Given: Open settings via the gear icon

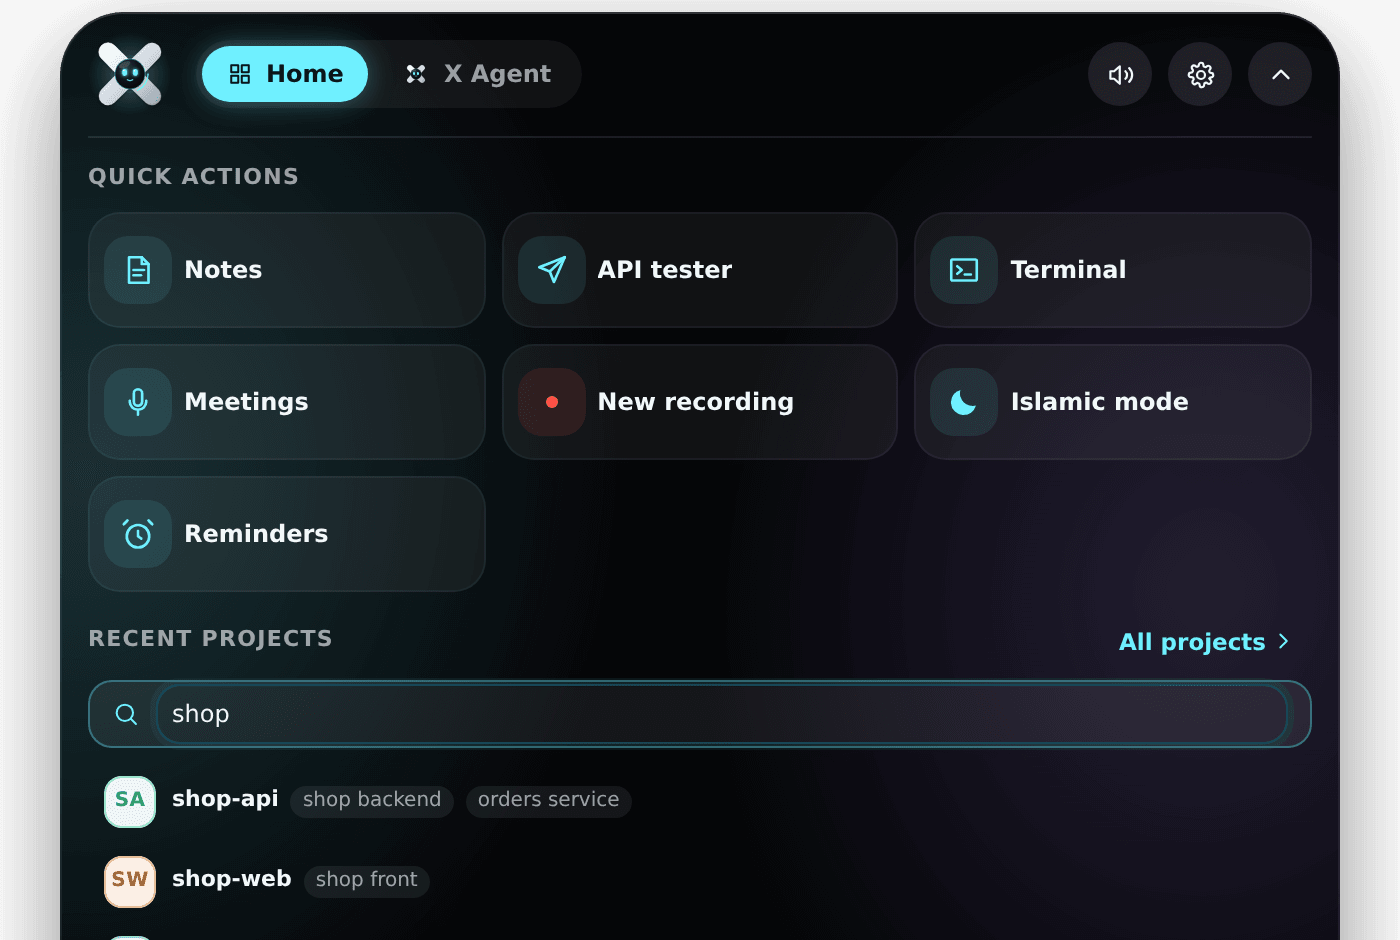Looking at the screenshot, I should (1200, 74).
